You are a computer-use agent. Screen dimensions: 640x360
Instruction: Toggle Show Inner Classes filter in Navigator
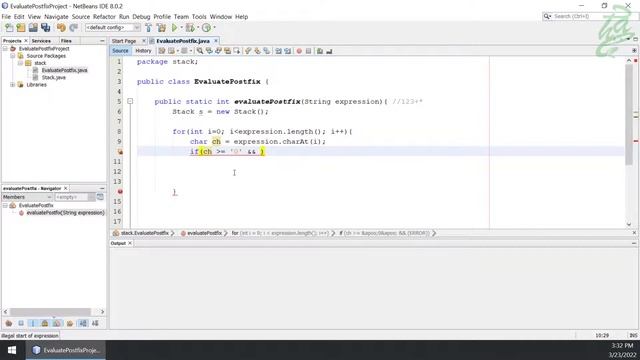point(57,323)
